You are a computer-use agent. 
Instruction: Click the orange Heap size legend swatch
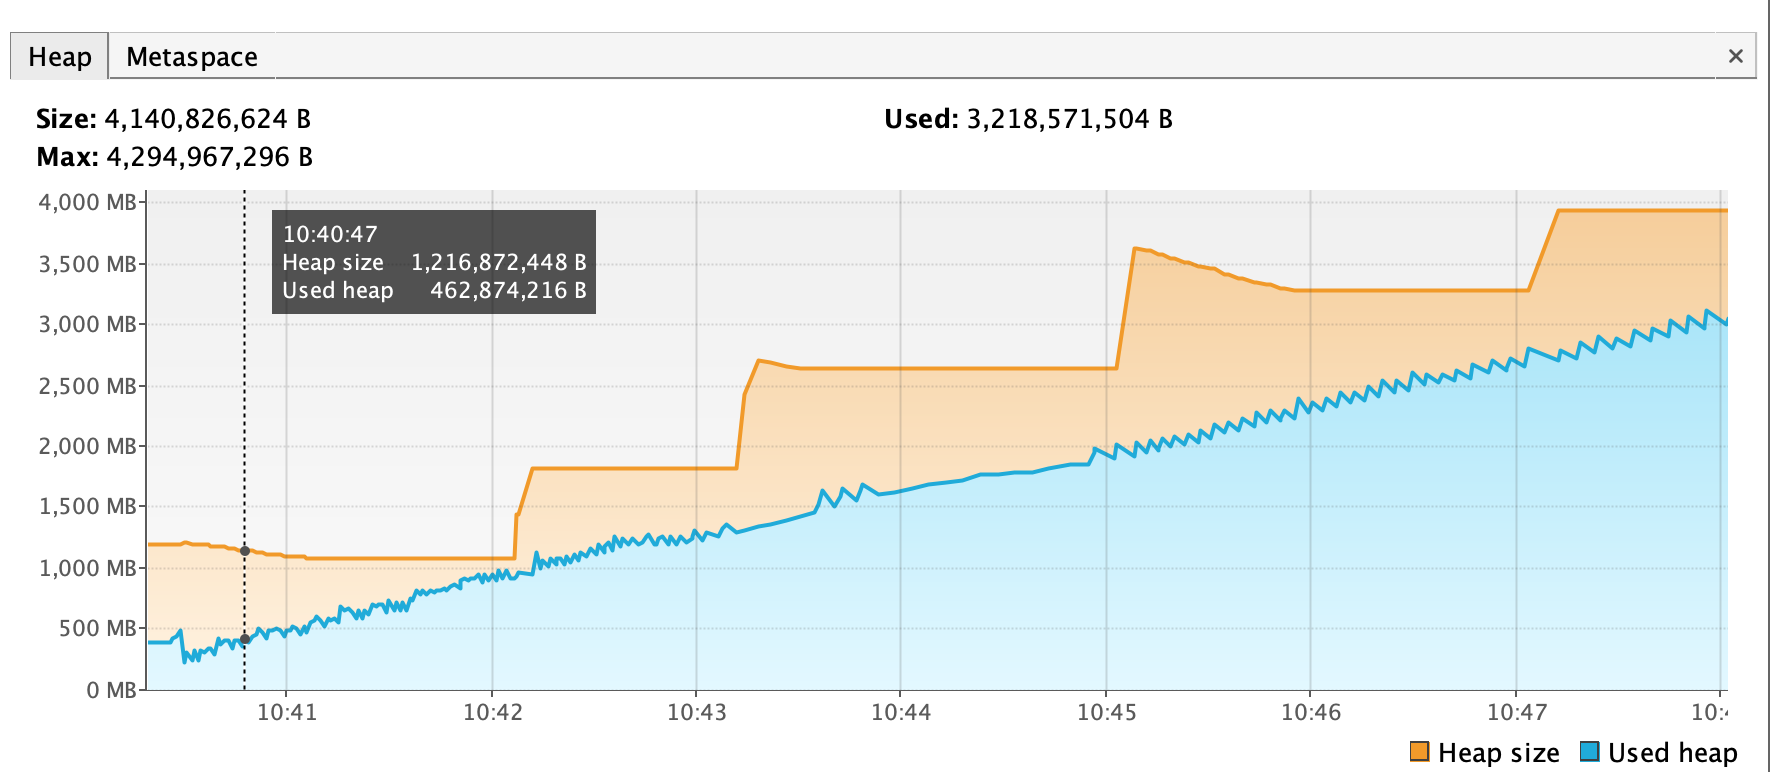(x=1419, y=752)
